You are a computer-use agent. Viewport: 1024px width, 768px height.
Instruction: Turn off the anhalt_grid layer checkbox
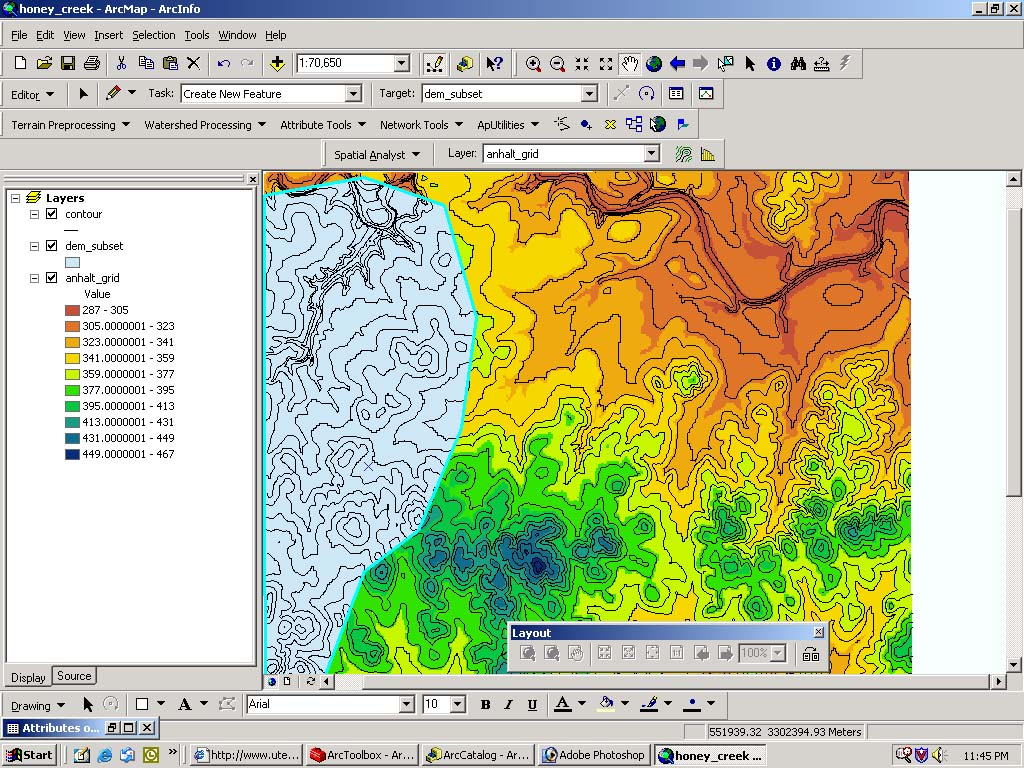[52, 278]
